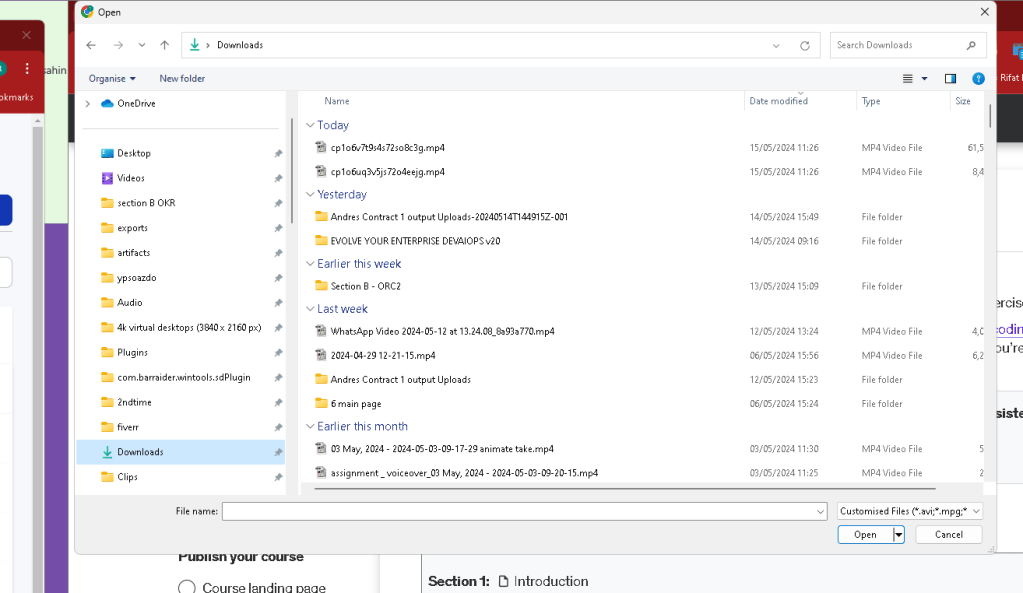Screen dimensions: 1023x593
Task: Select EVOLVE YOUR ENTERPRISE DEVAIOPS v20 folder
Action: pyautogui.click(x=415, y=241)
